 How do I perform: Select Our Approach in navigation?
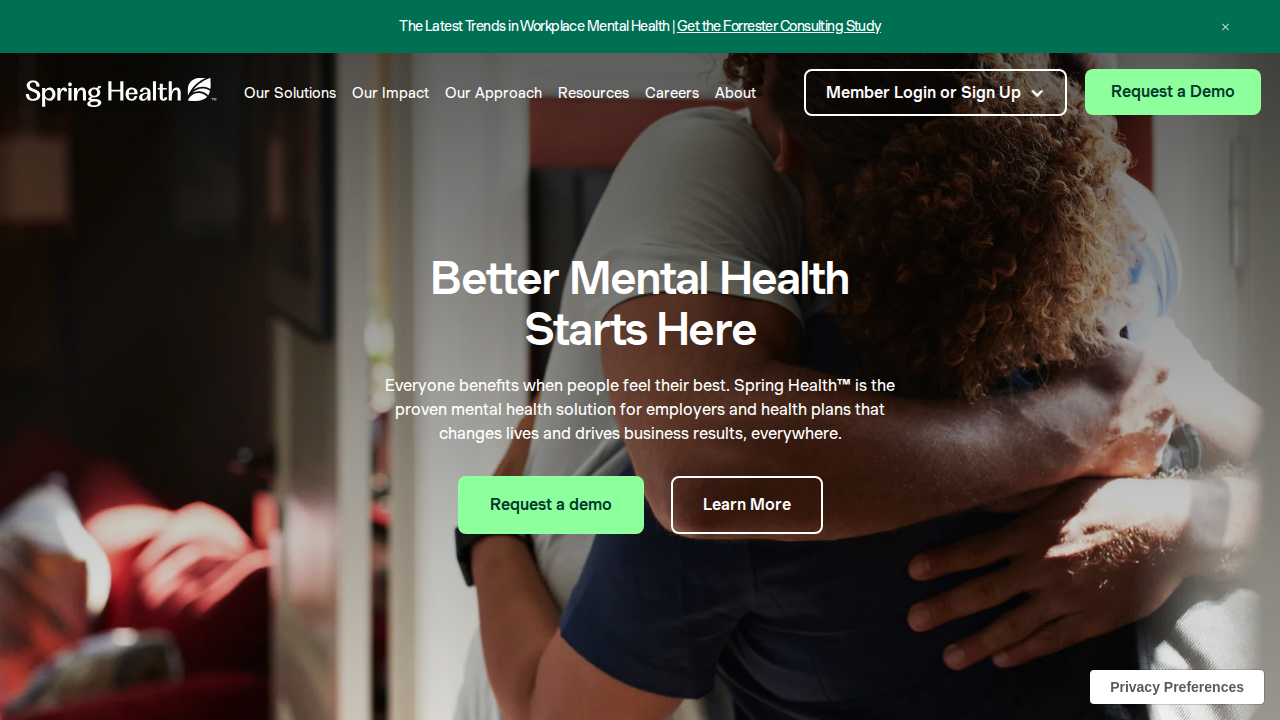point(493,92)
